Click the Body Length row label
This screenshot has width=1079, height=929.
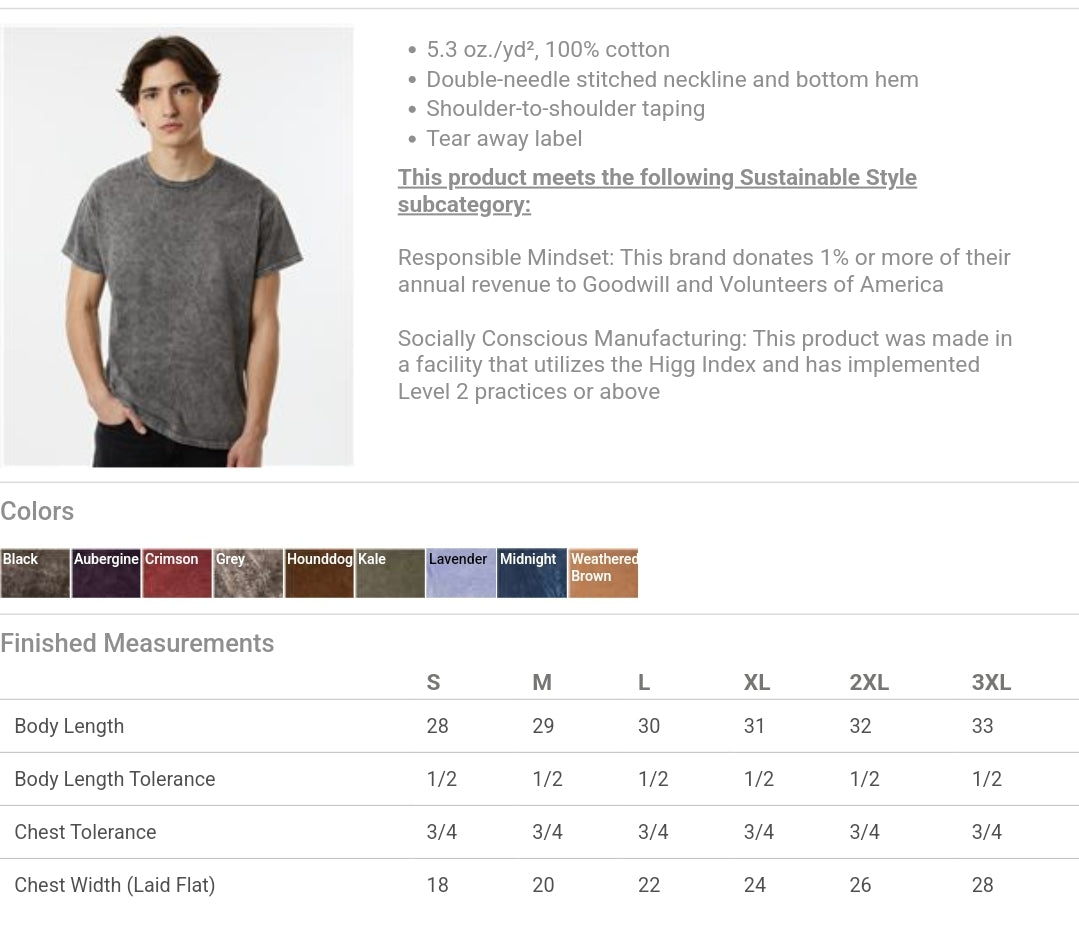(69, 726)
